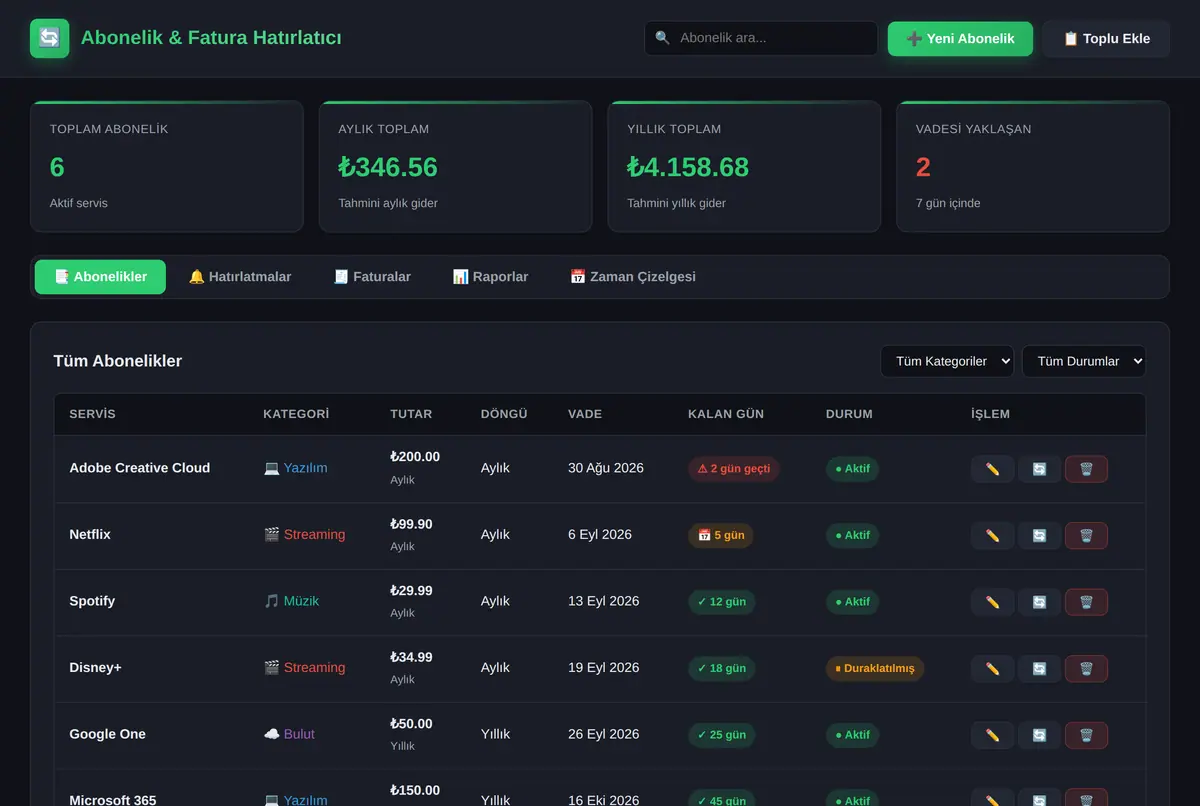This screenshot has width=1200, height=806.
Task: Click the pencil edit icon for Netflix
Action: click(992, 536)
